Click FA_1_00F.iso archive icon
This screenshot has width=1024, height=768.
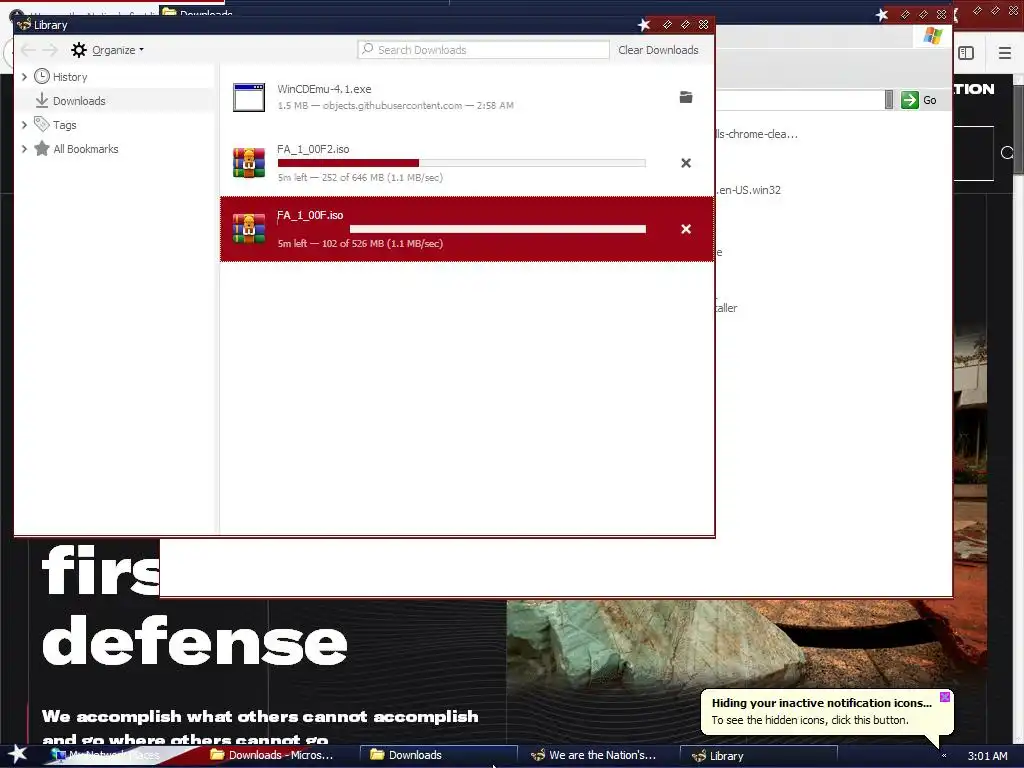click(x=249, y=229)
